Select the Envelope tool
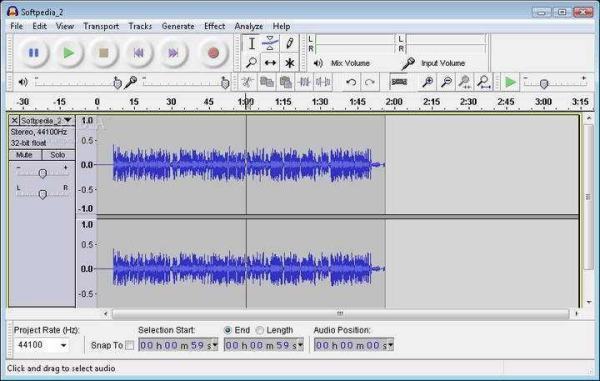The height and width of the screenshot is (381, 600). coord(270,43)
